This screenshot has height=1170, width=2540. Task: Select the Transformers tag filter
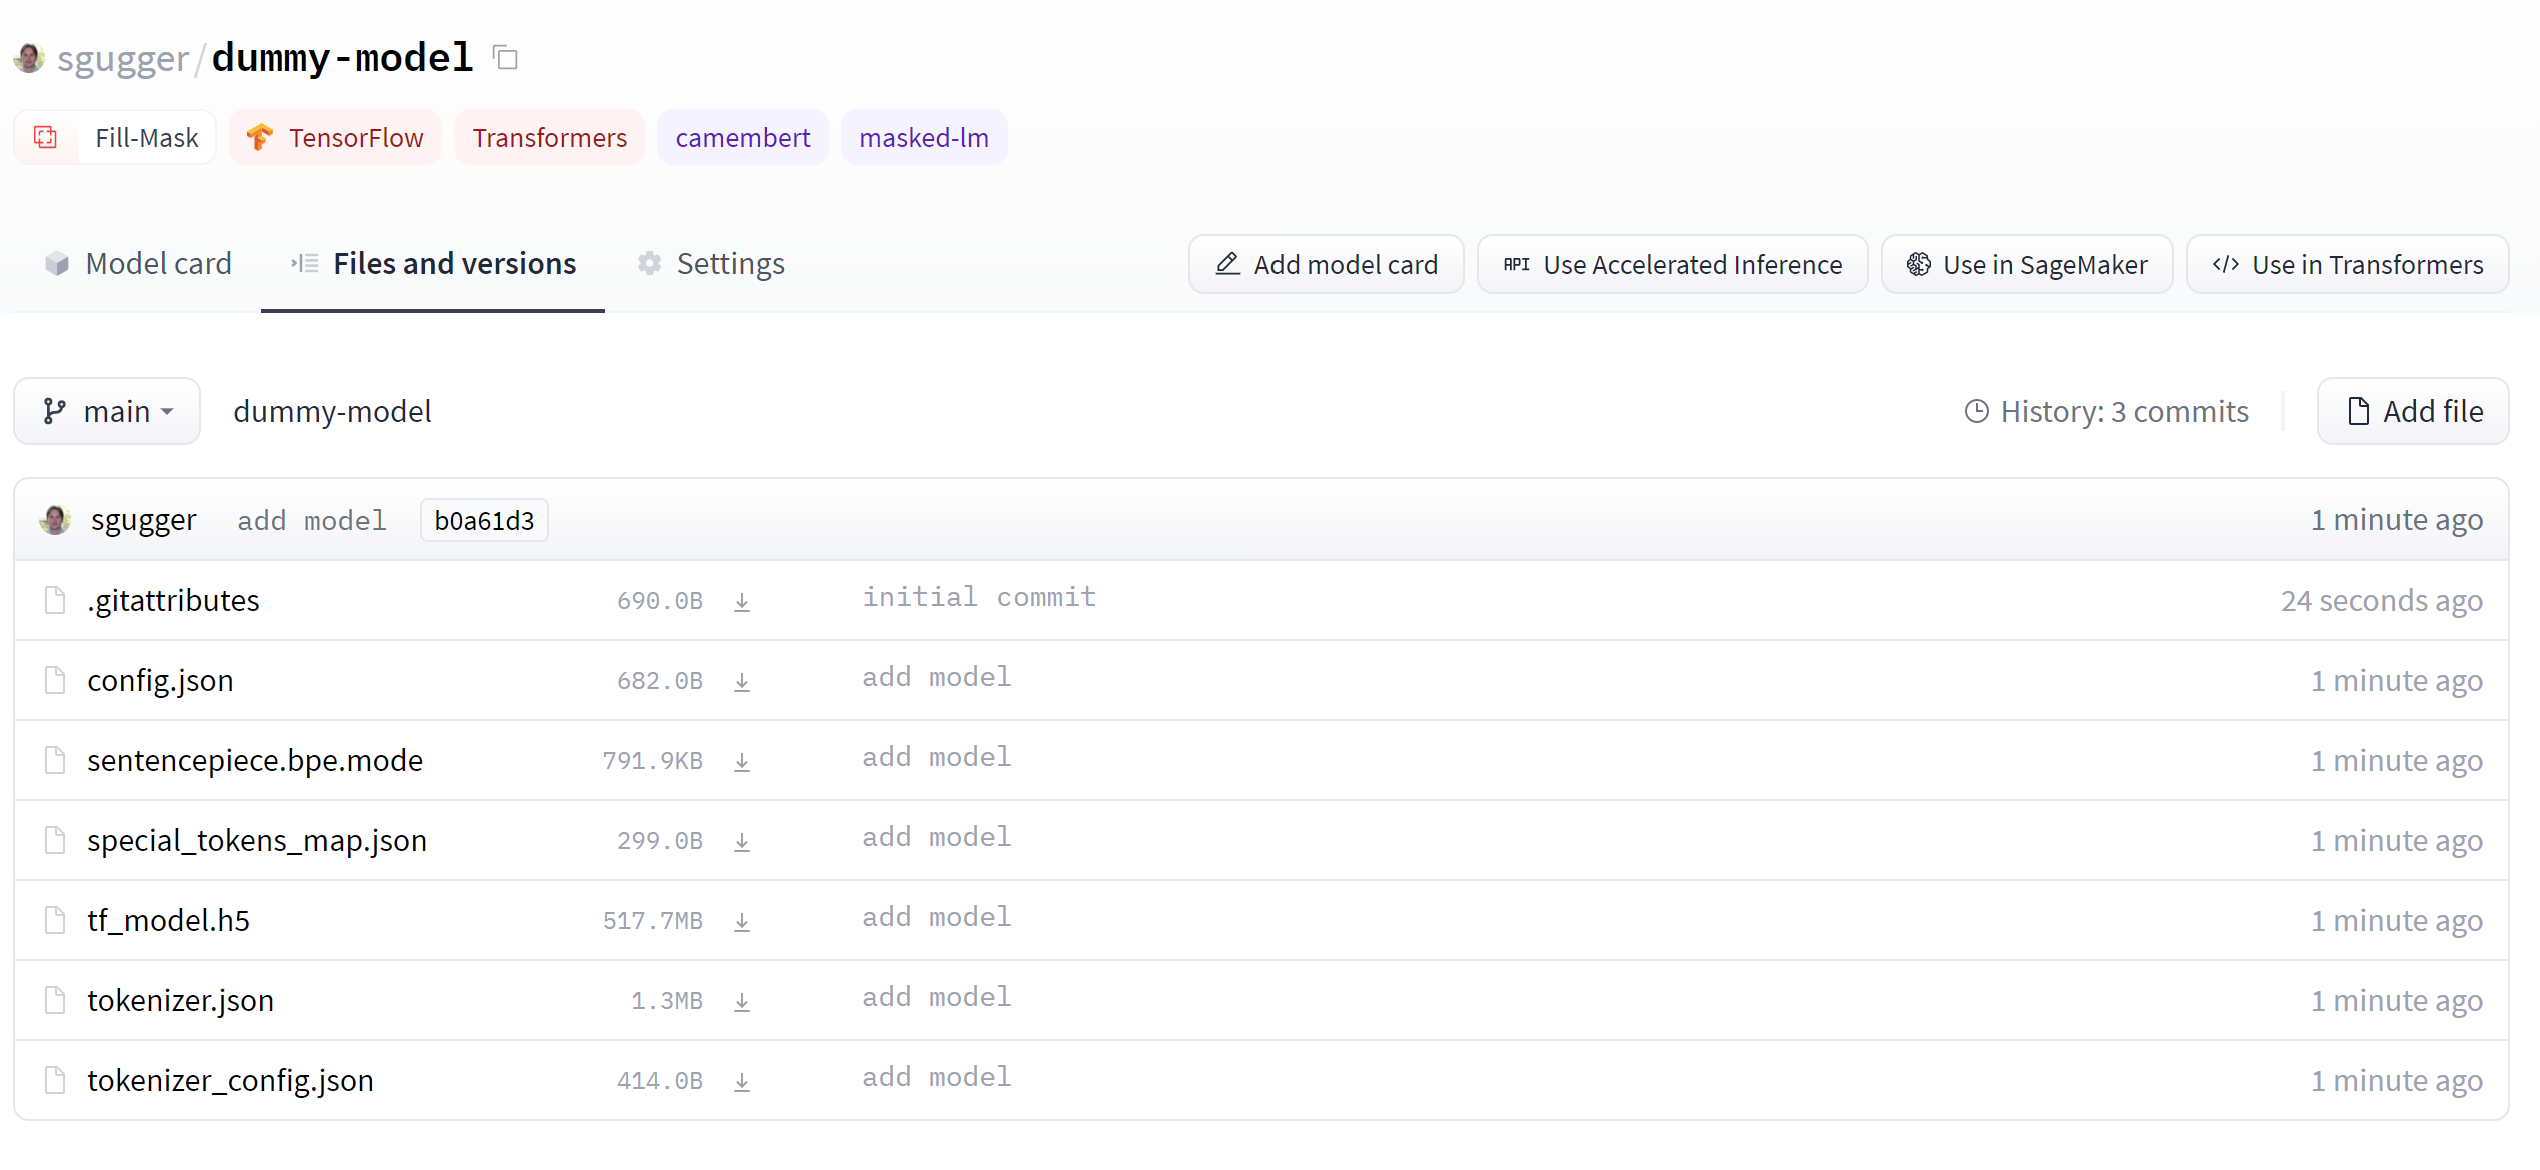tap(549, 138)
